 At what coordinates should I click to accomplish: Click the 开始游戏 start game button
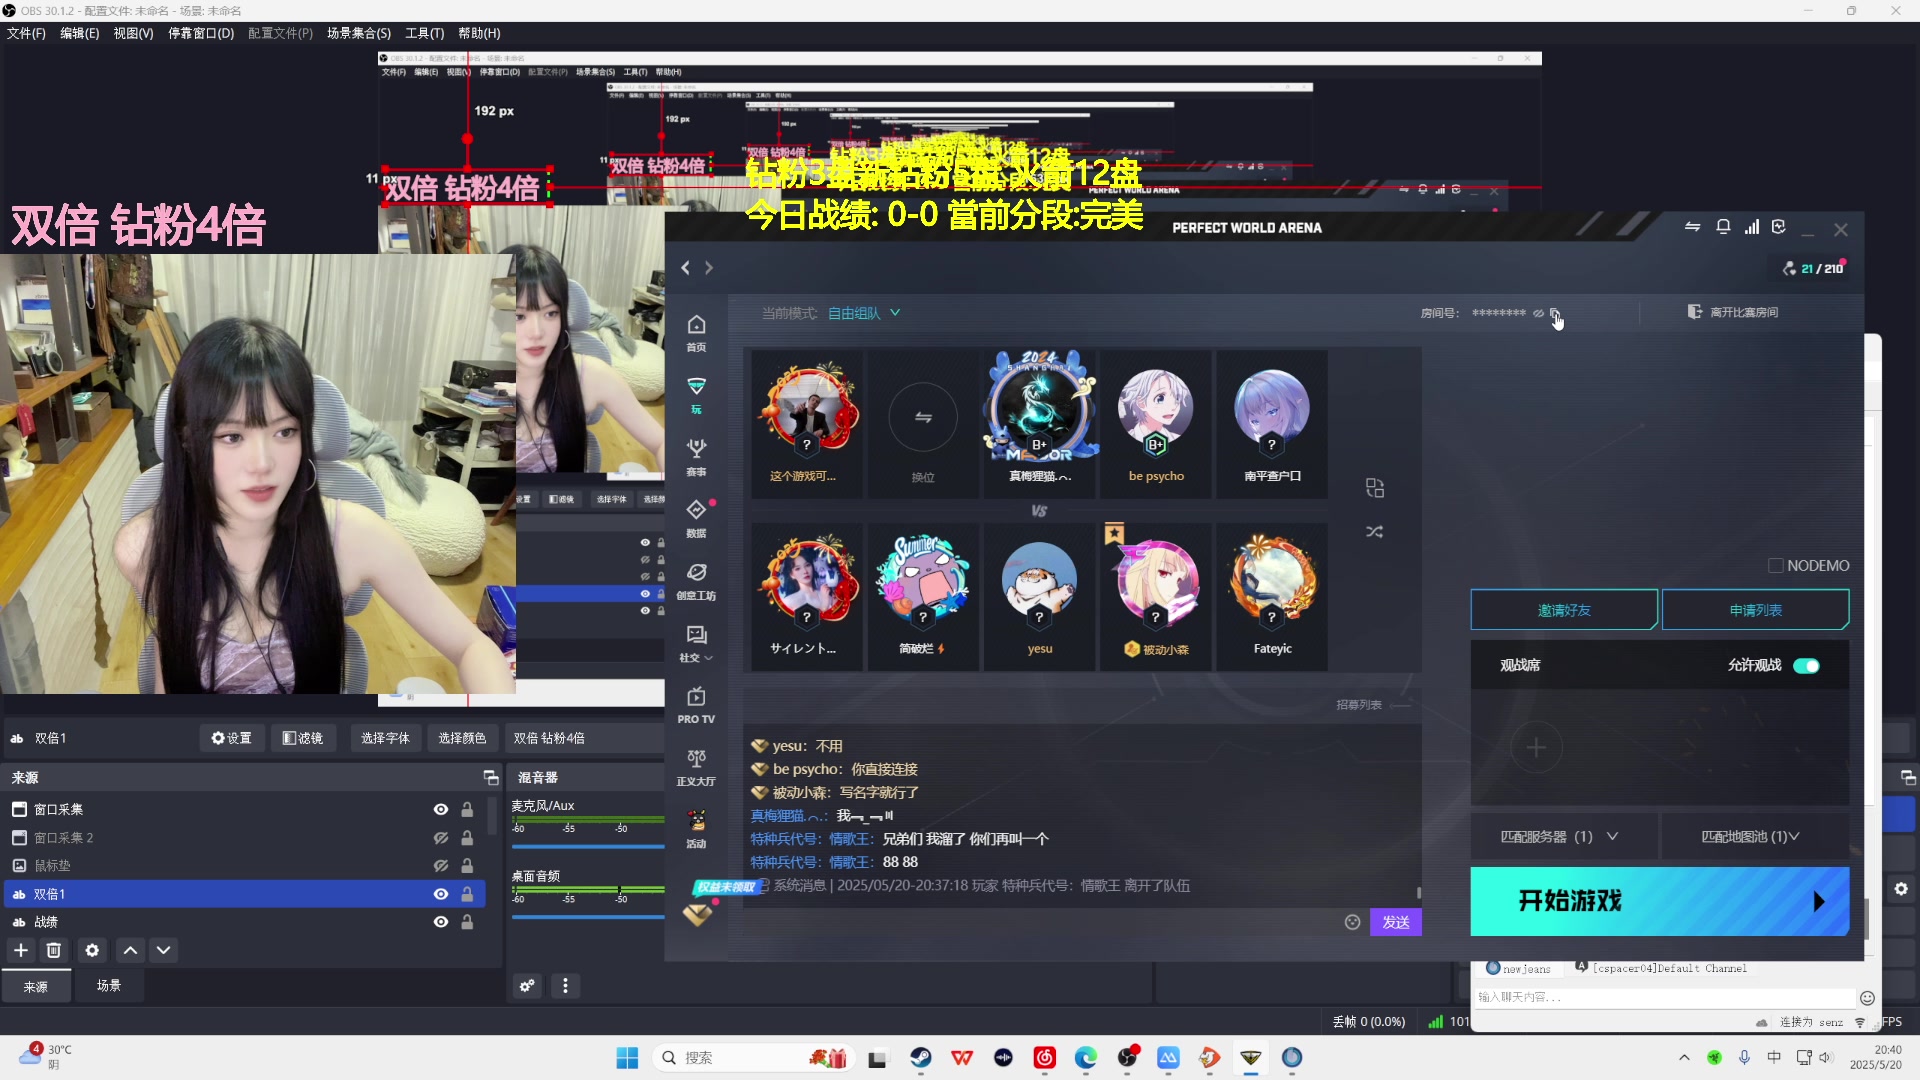click(x=1659, y=901)
